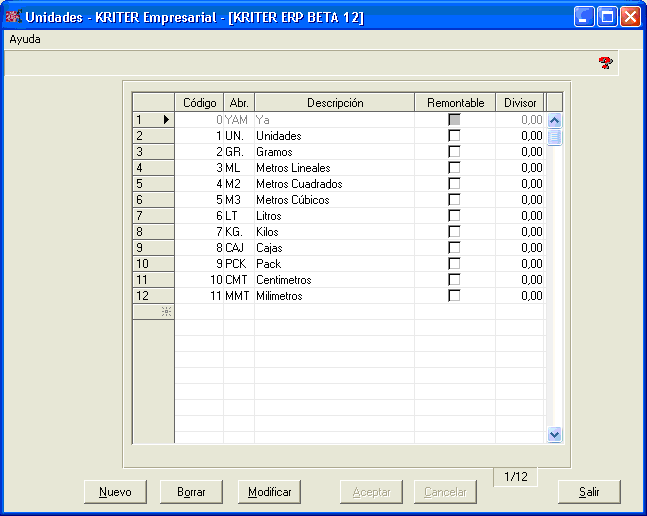Image resolution: width=647 pixels, height=516 pixels.
Task: Select row header number 5
Action: pyautogui.click(x=153, y=184)
